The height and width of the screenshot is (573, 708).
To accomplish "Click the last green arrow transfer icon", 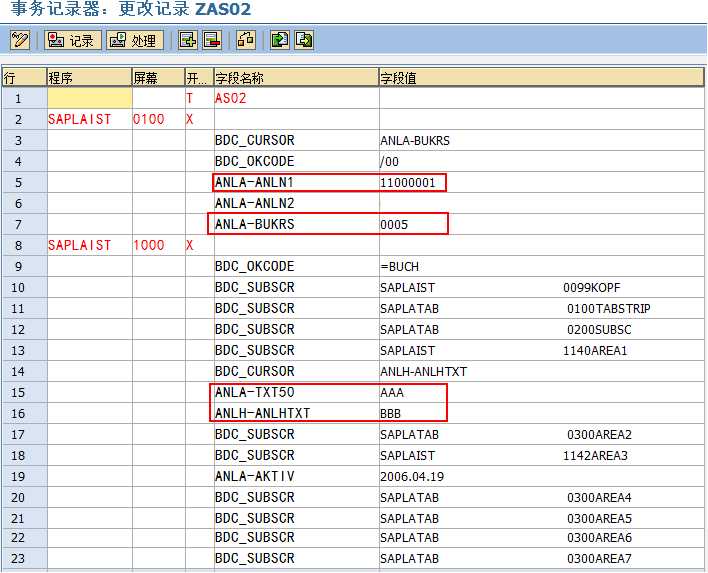I will click(x=304, y=40).
